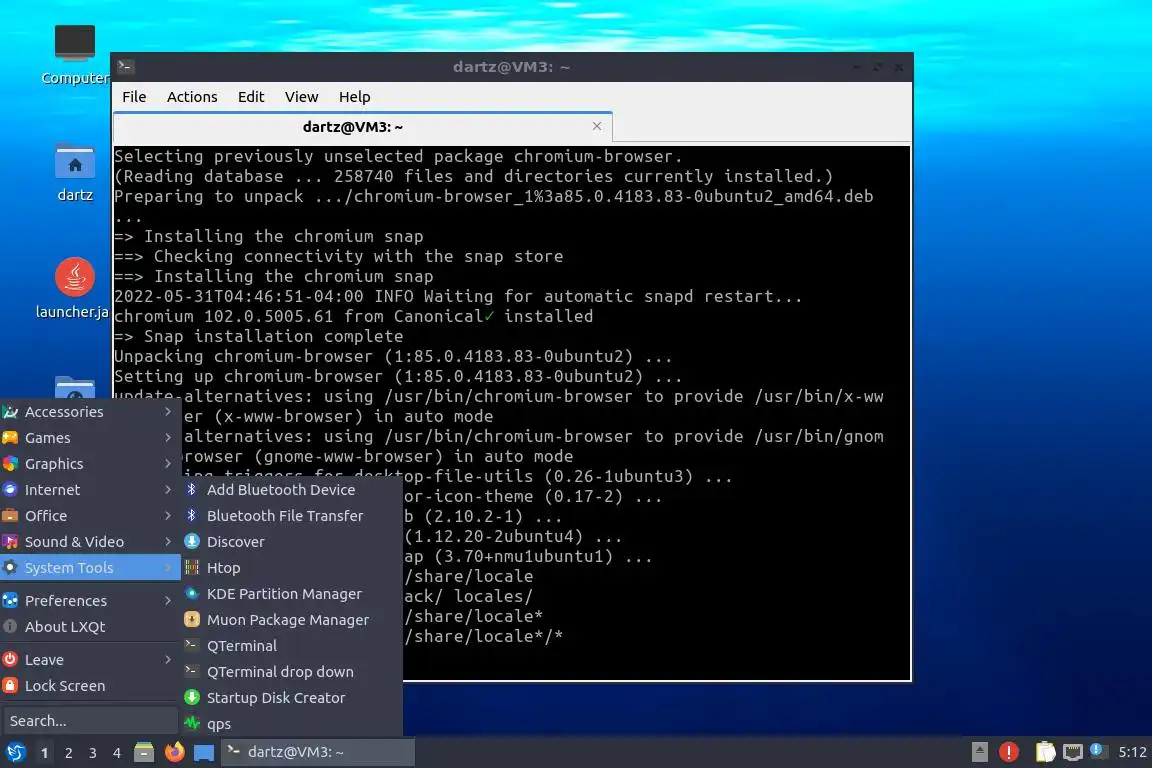Open the file manager from taskbar

tap(144, 752)
